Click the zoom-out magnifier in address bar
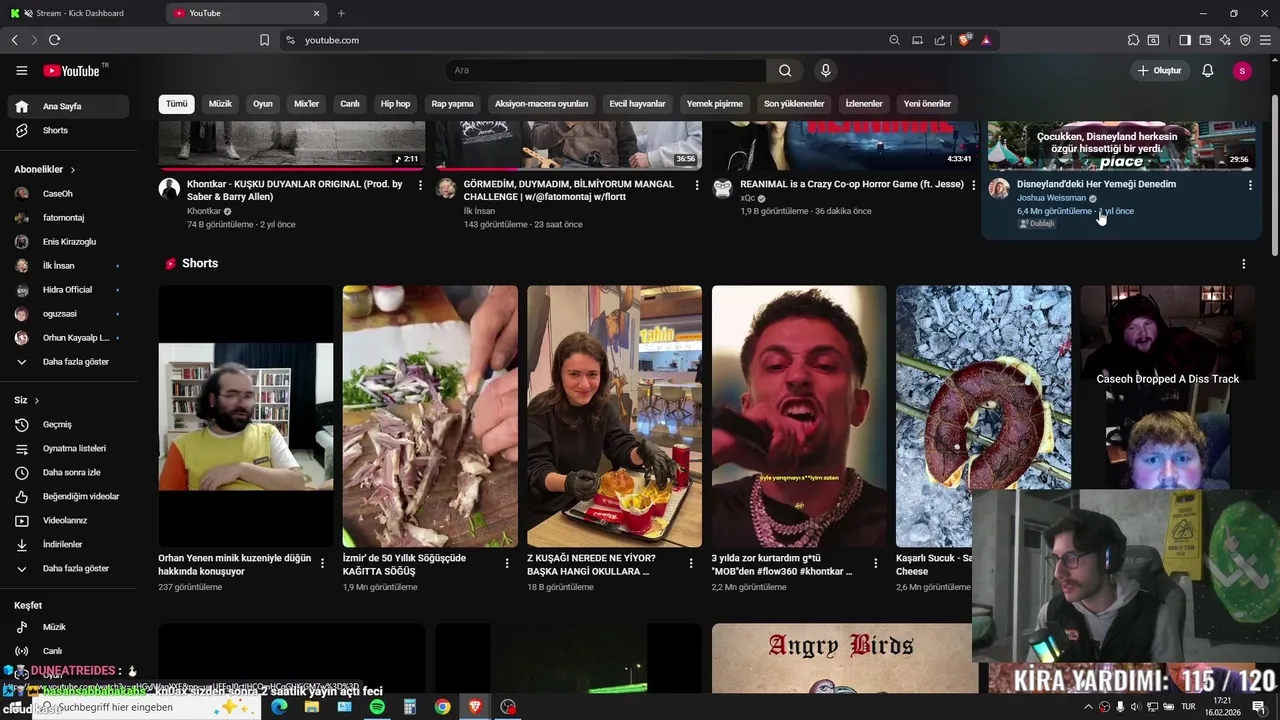 (x=894, y=40)
